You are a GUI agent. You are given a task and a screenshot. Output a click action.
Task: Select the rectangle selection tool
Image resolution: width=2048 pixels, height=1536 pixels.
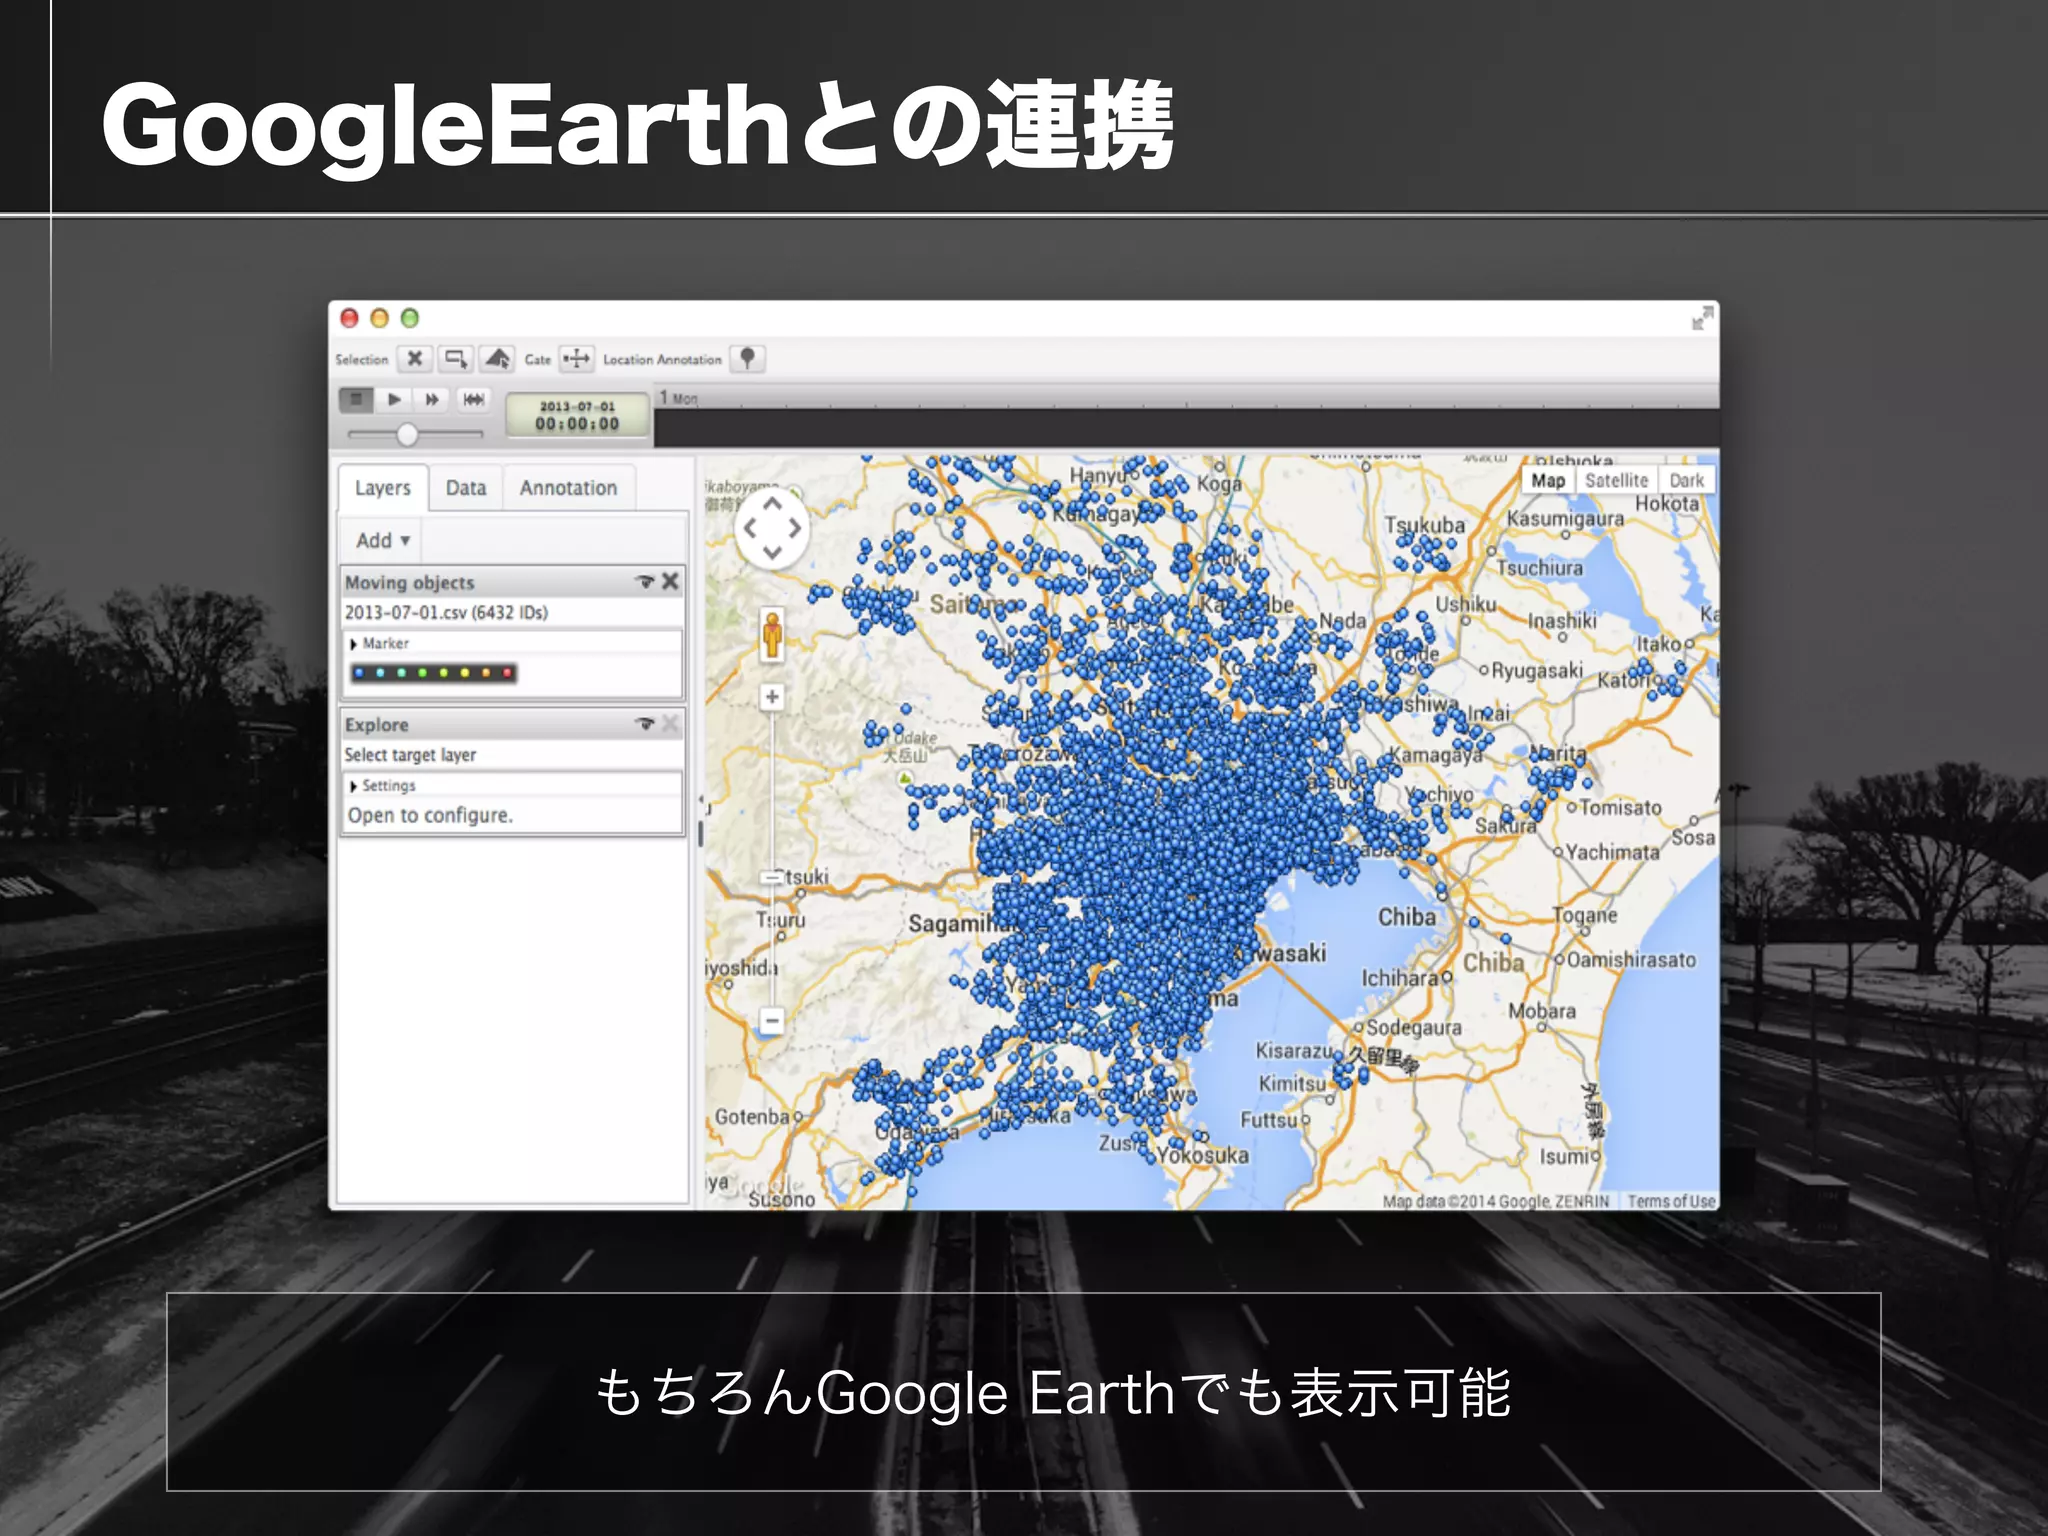click(456, 358)
